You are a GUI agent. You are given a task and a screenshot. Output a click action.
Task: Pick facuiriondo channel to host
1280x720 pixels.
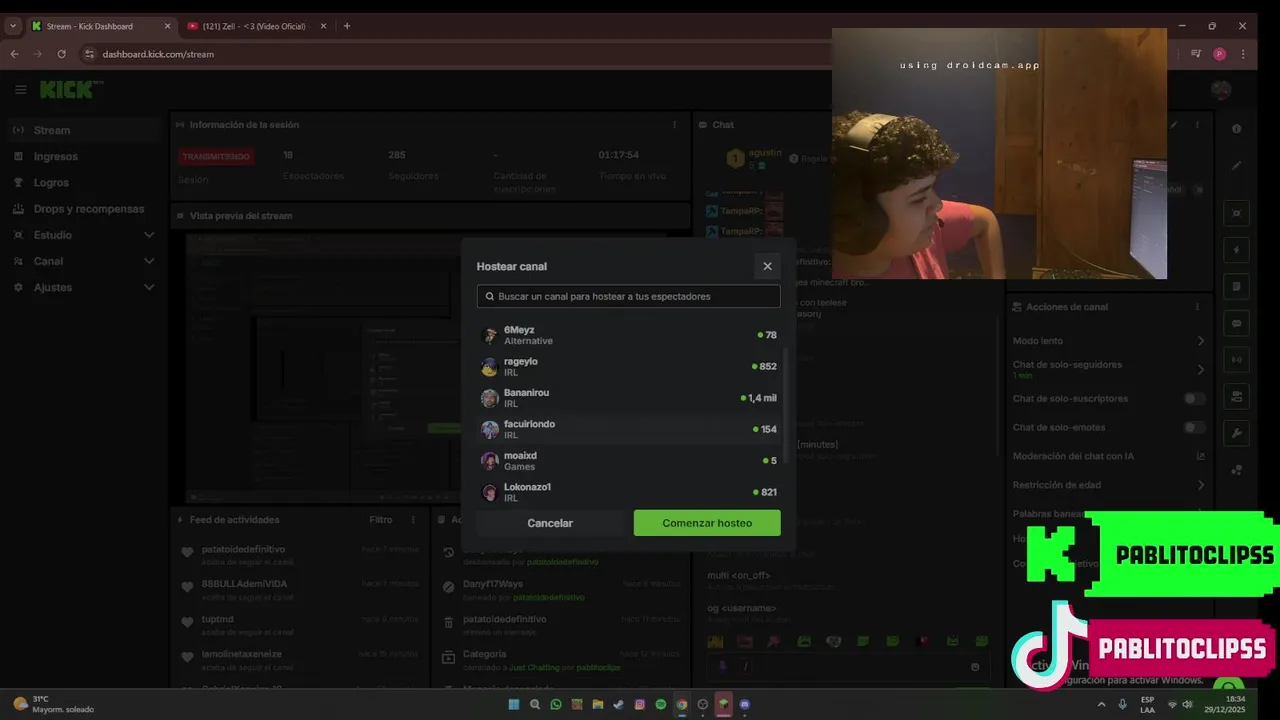coord(628,429)
